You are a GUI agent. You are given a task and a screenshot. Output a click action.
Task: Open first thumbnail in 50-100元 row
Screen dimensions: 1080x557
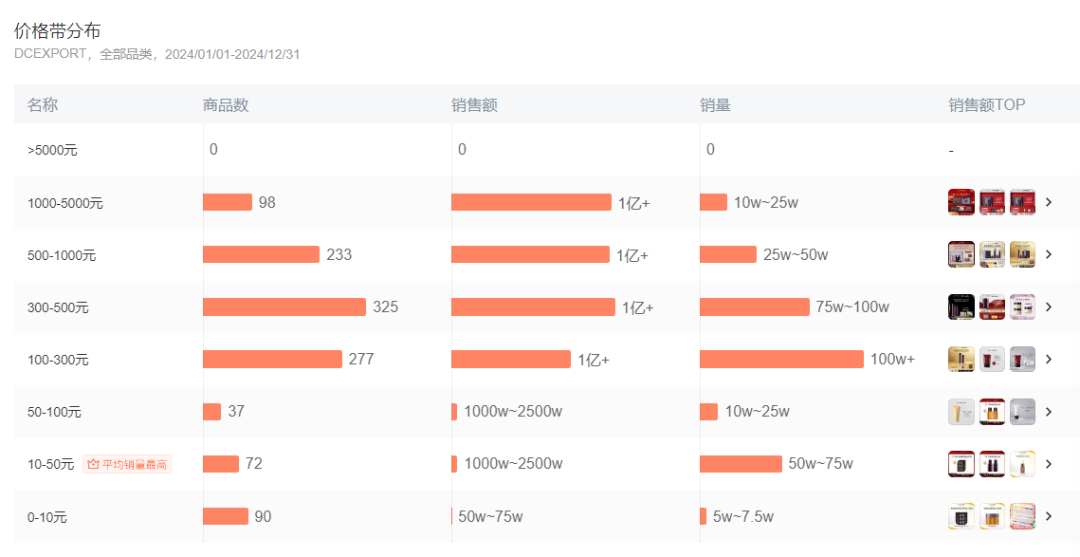click(961, 411)
